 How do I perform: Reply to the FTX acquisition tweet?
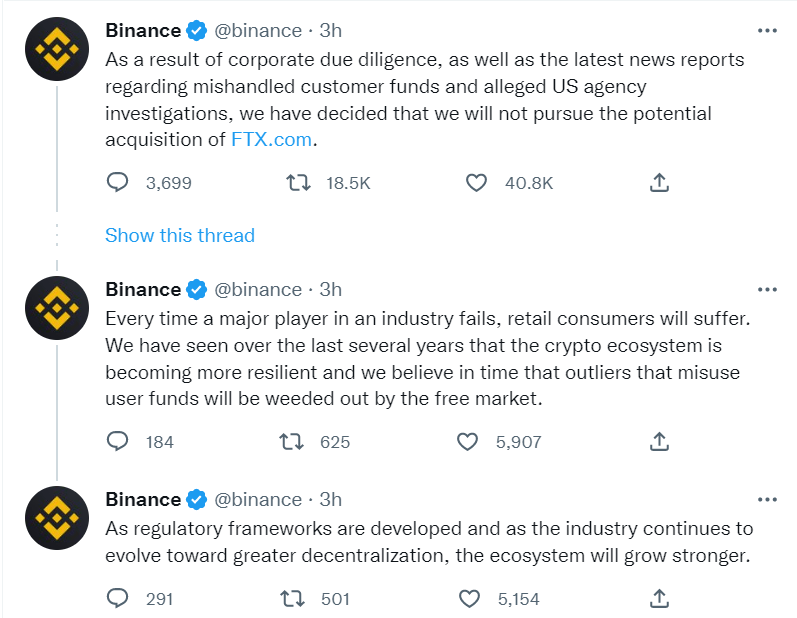pos(118,183)
